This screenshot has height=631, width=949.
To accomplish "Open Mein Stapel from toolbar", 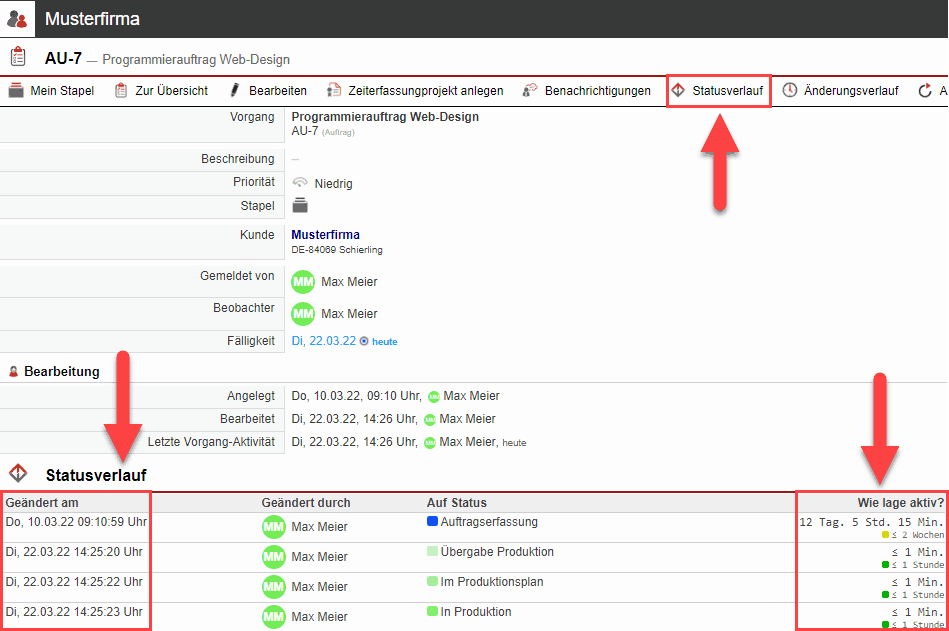I will [51, 91].
